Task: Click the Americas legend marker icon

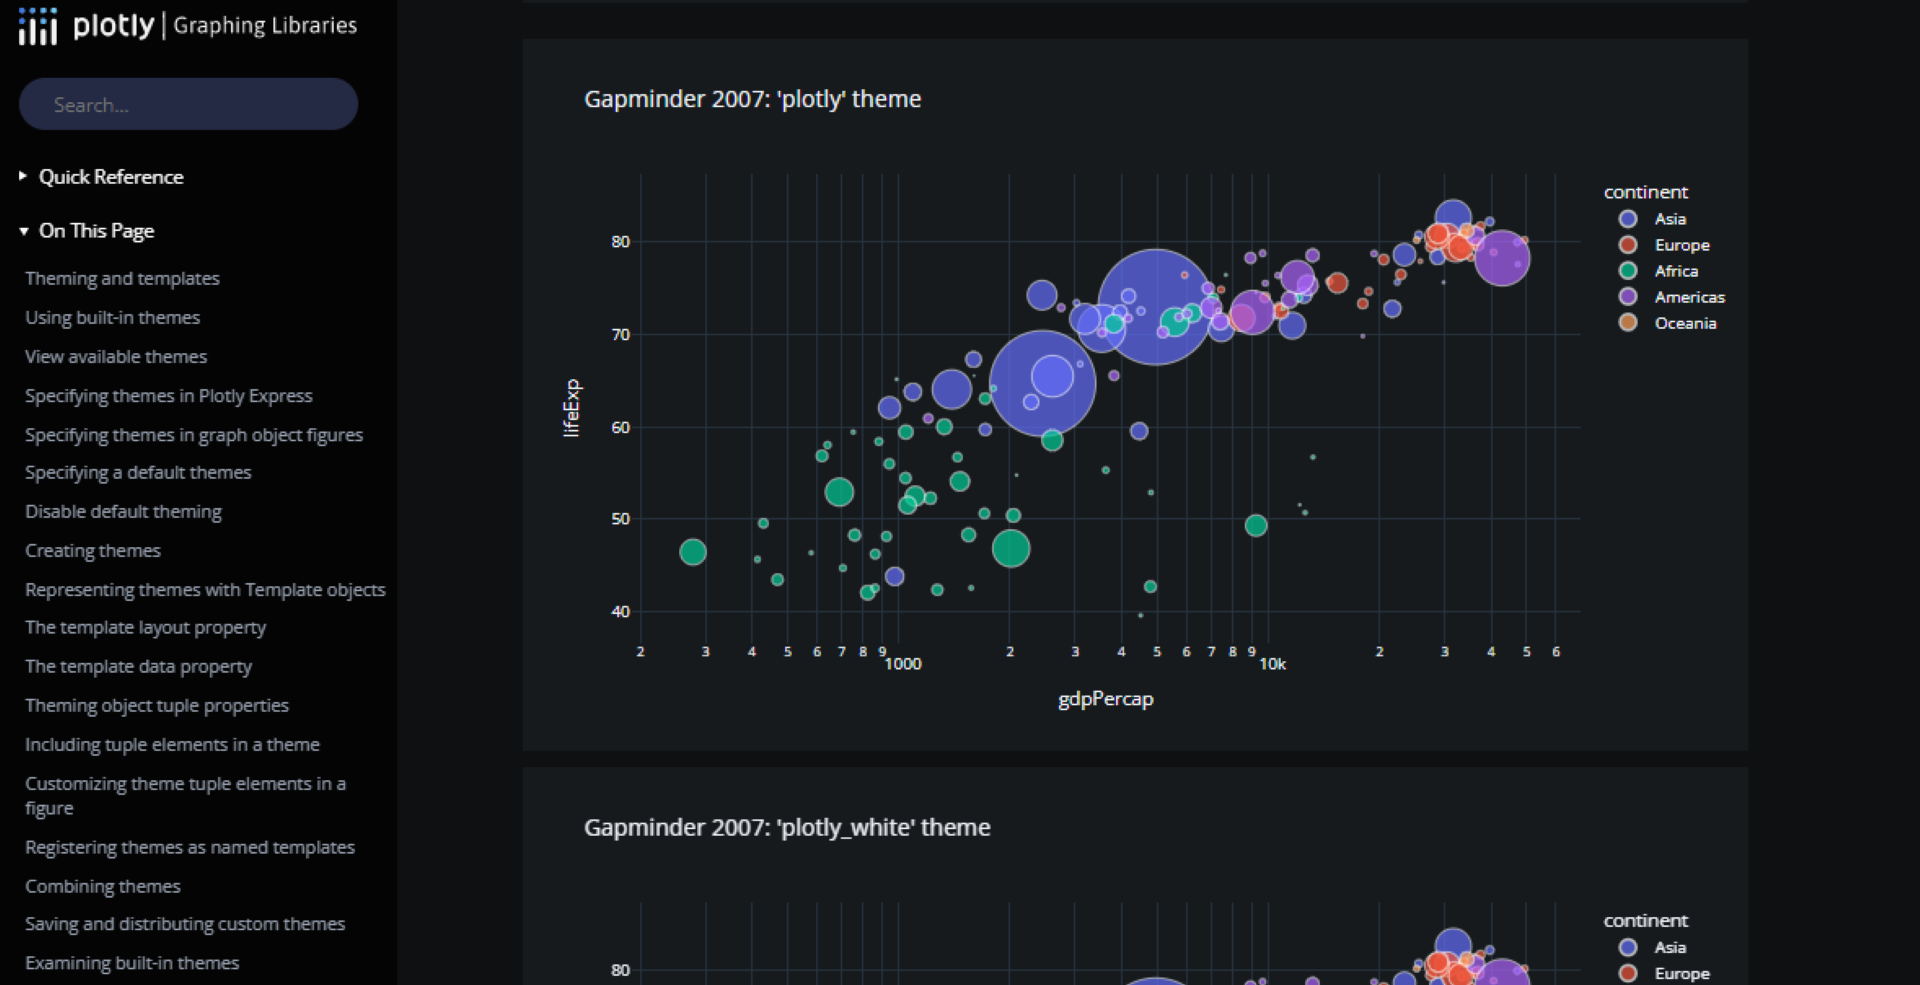Action: point(1627,296)
